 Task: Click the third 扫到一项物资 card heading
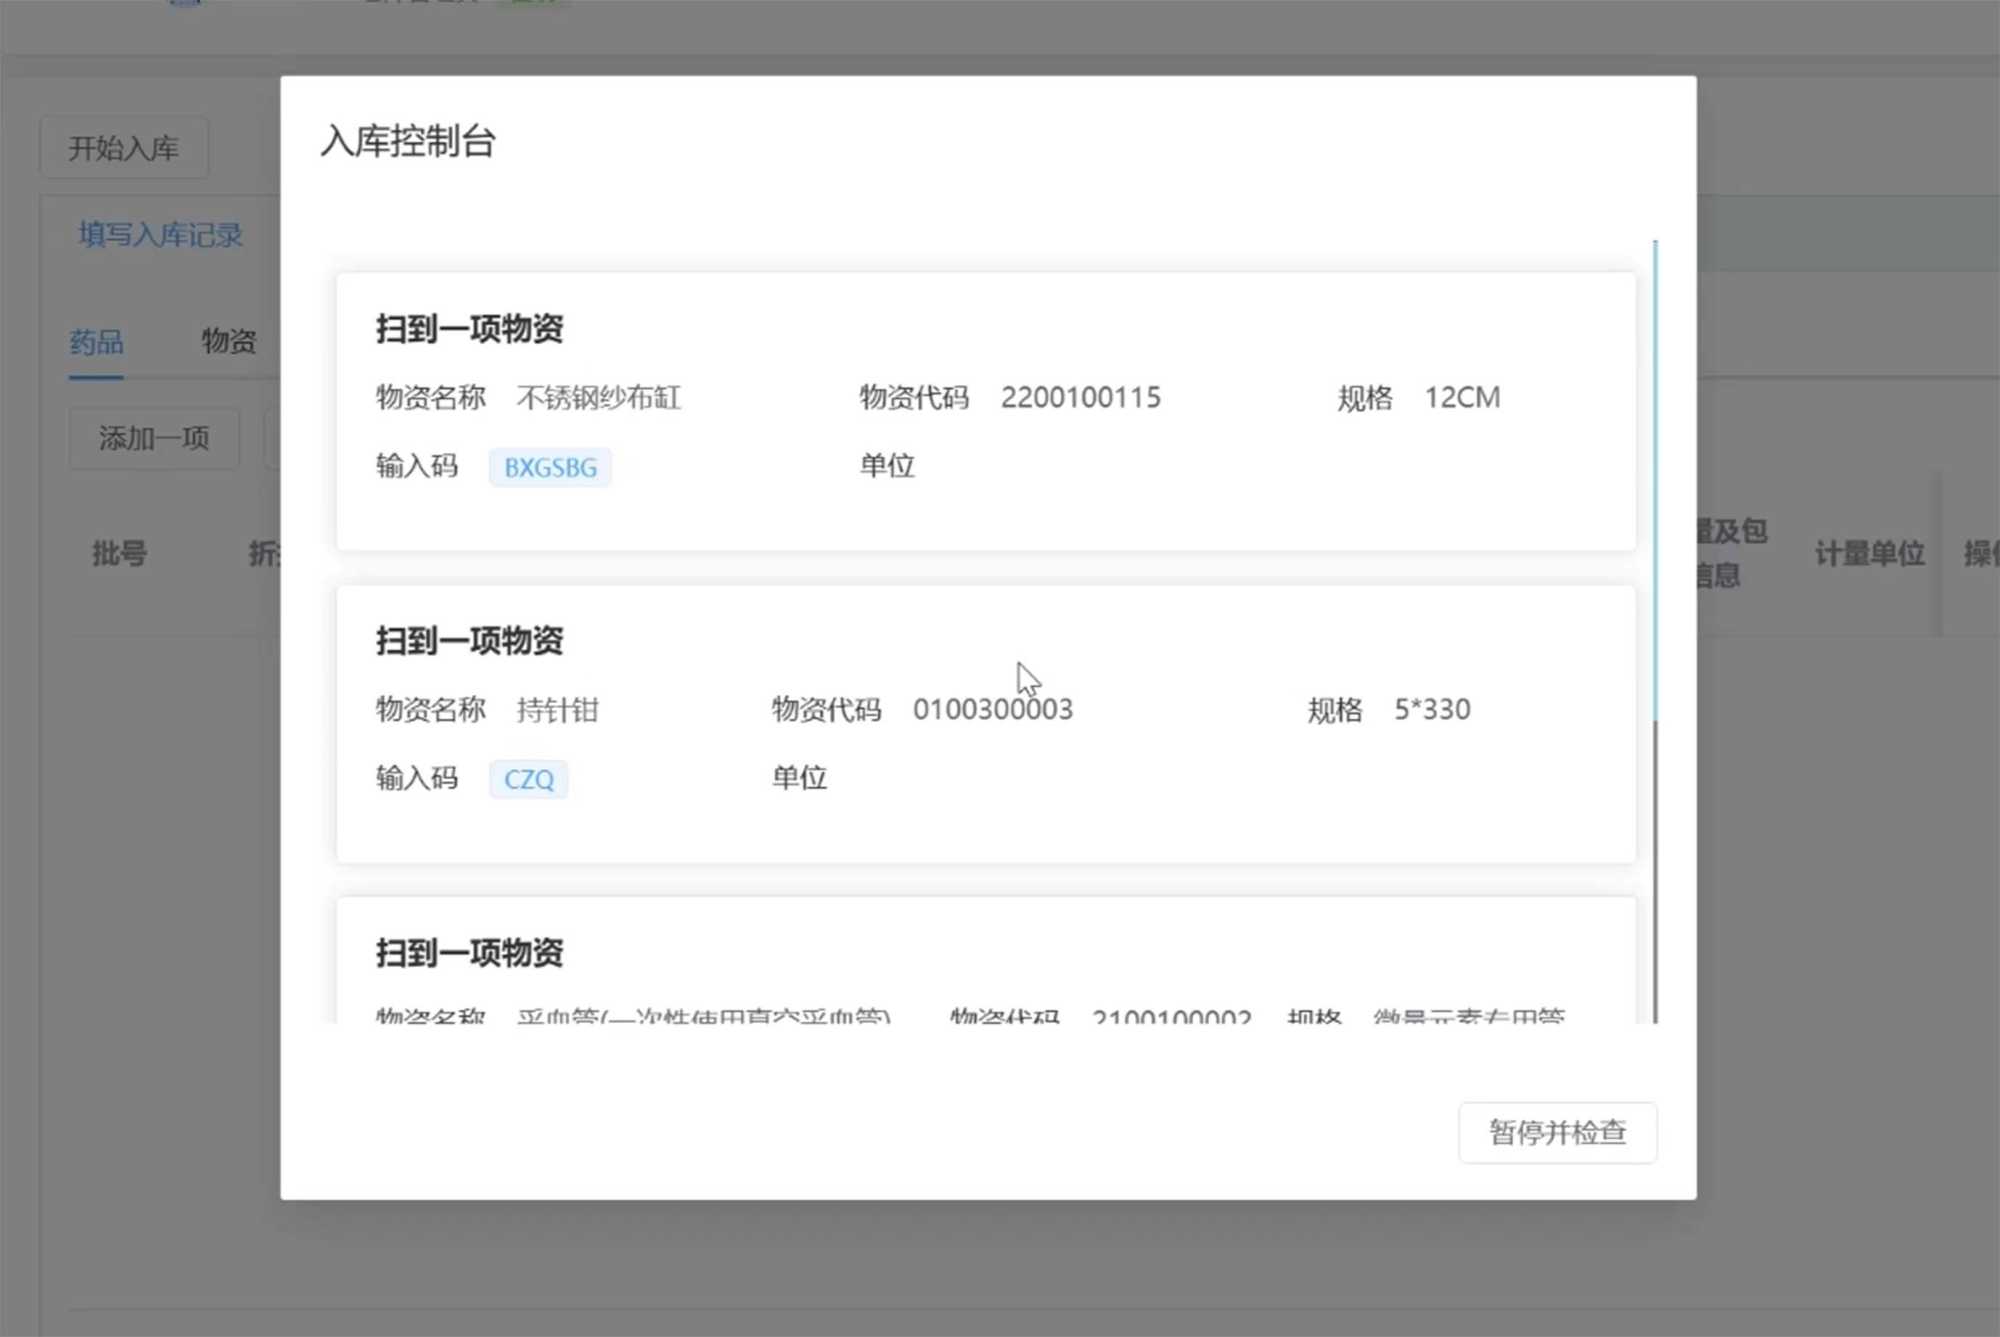pyautogui.click(x=469, y=953)
